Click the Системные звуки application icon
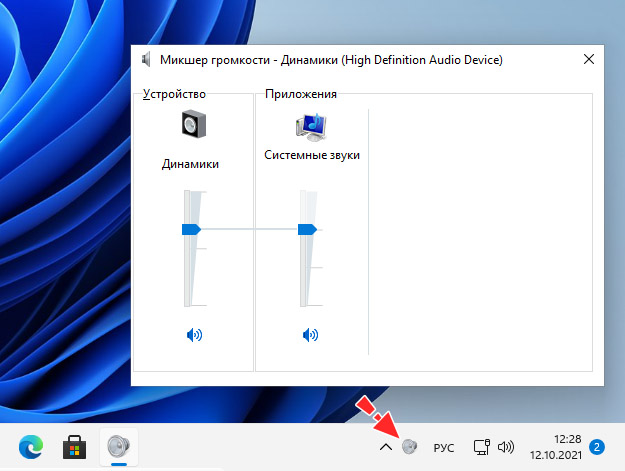The height and width of the screenshot is (471, 625). click(x=311, y=127)
